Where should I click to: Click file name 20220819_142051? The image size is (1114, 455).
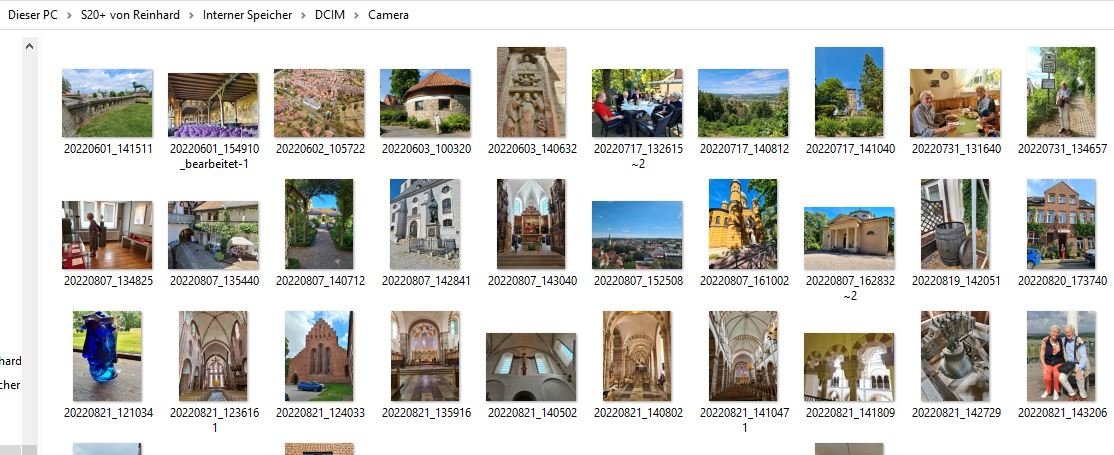click(956, 281)
